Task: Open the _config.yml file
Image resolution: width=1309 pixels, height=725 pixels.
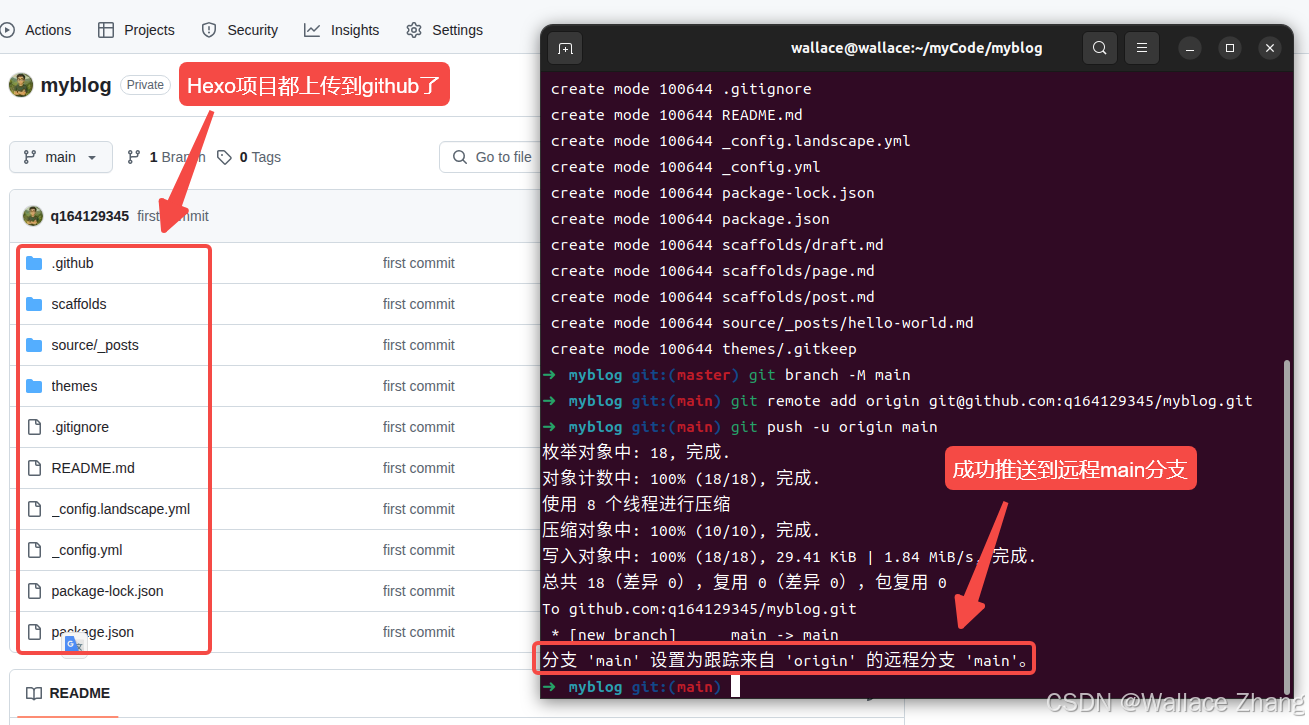Action: click(x=87, y=550)
